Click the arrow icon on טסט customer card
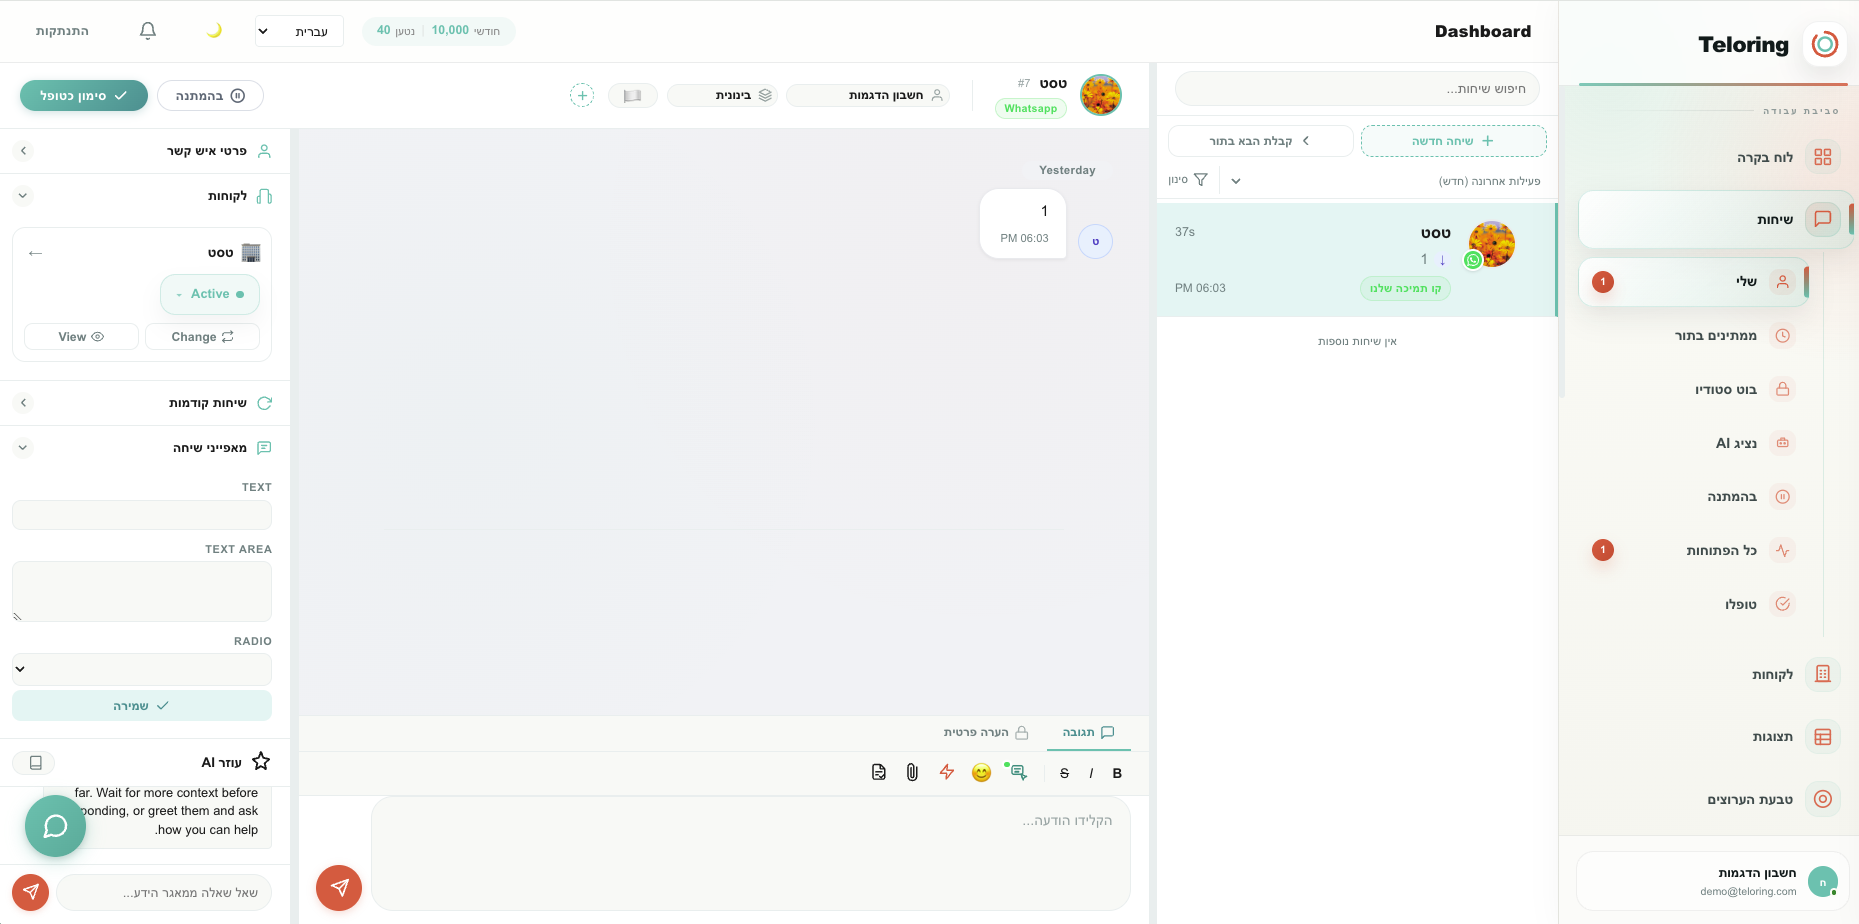 (36, 253)
